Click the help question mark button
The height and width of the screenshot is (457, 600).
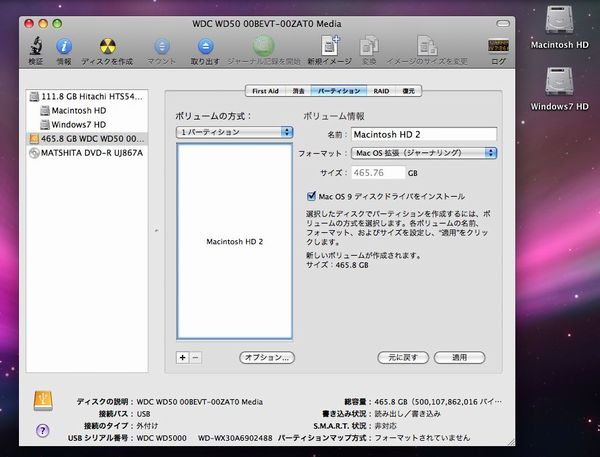(x=43, y=431)
